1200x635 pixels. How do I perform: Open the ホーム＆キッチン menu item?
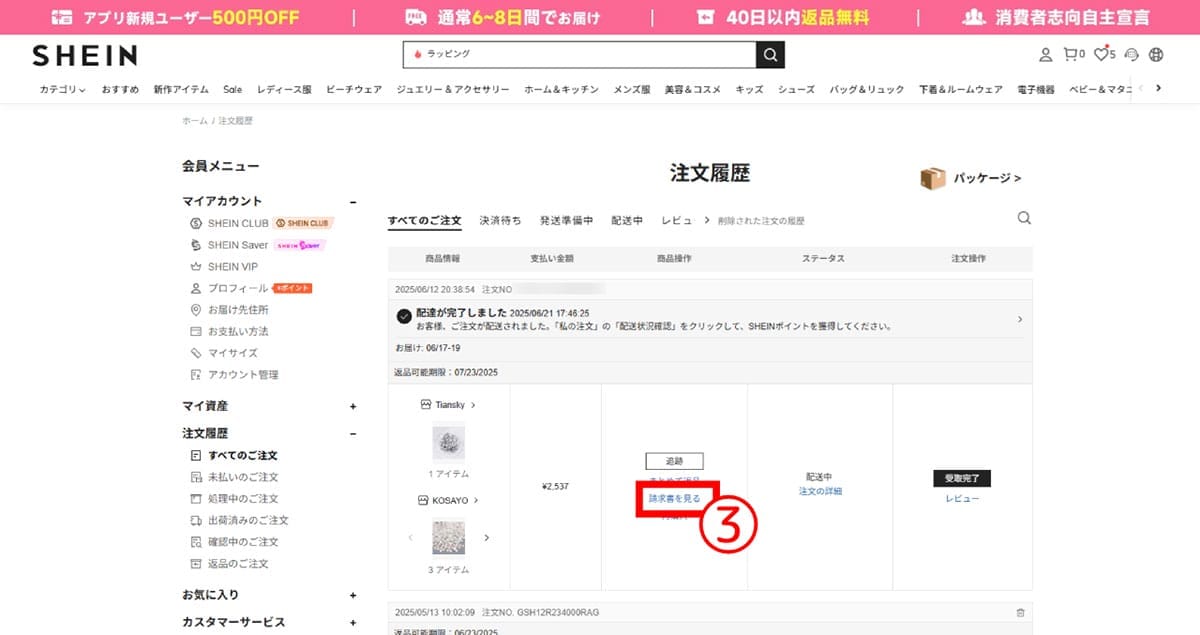coord(561,89)
